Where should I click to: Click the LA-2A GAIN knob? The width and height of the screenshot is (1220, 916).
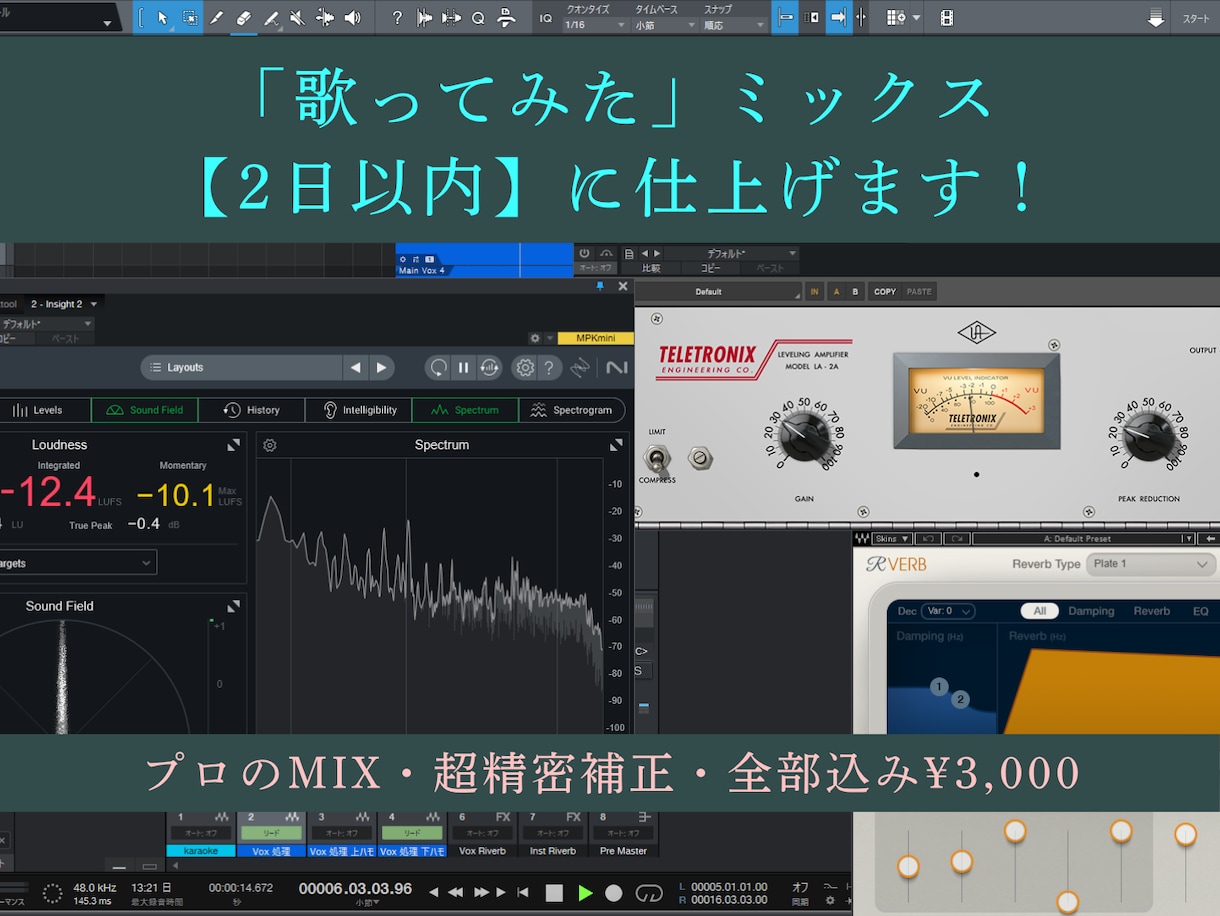pos(803,437)
